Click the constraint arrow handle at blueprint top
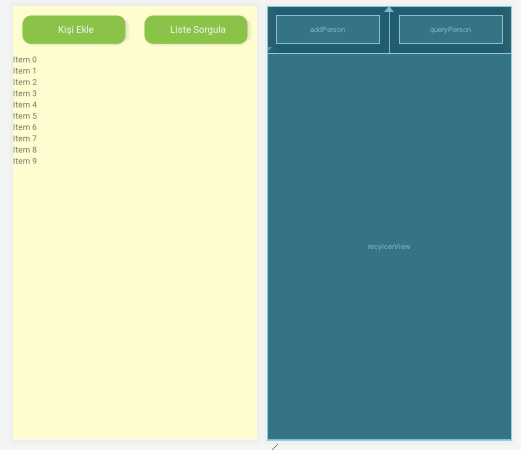Viewport: 521px width, 450px height. point(389,9)
